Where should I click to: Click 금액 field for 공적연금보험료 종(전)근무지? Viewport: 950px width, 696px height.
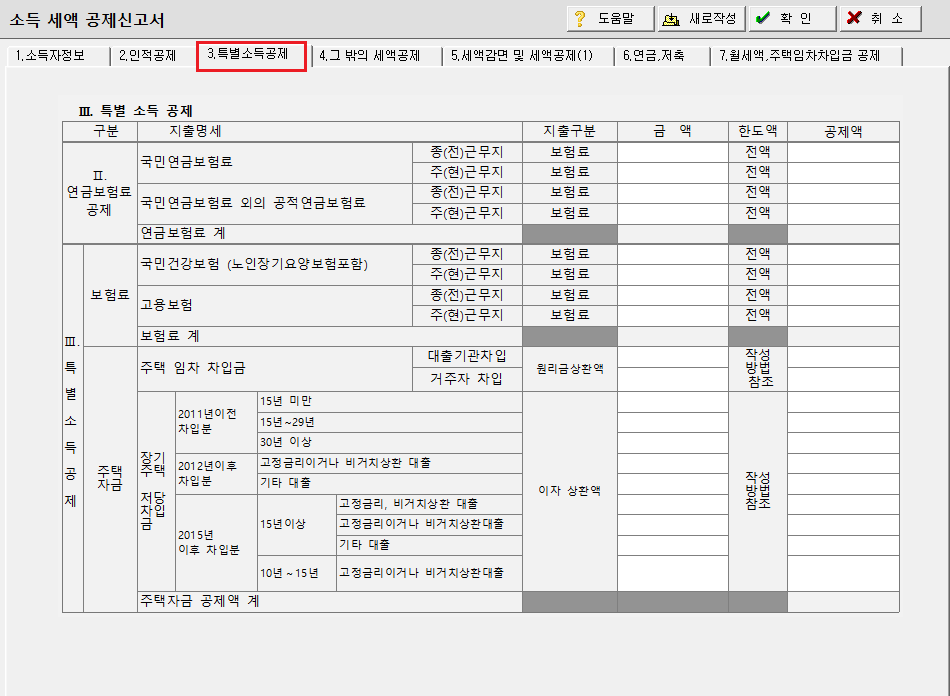[673, 193]
